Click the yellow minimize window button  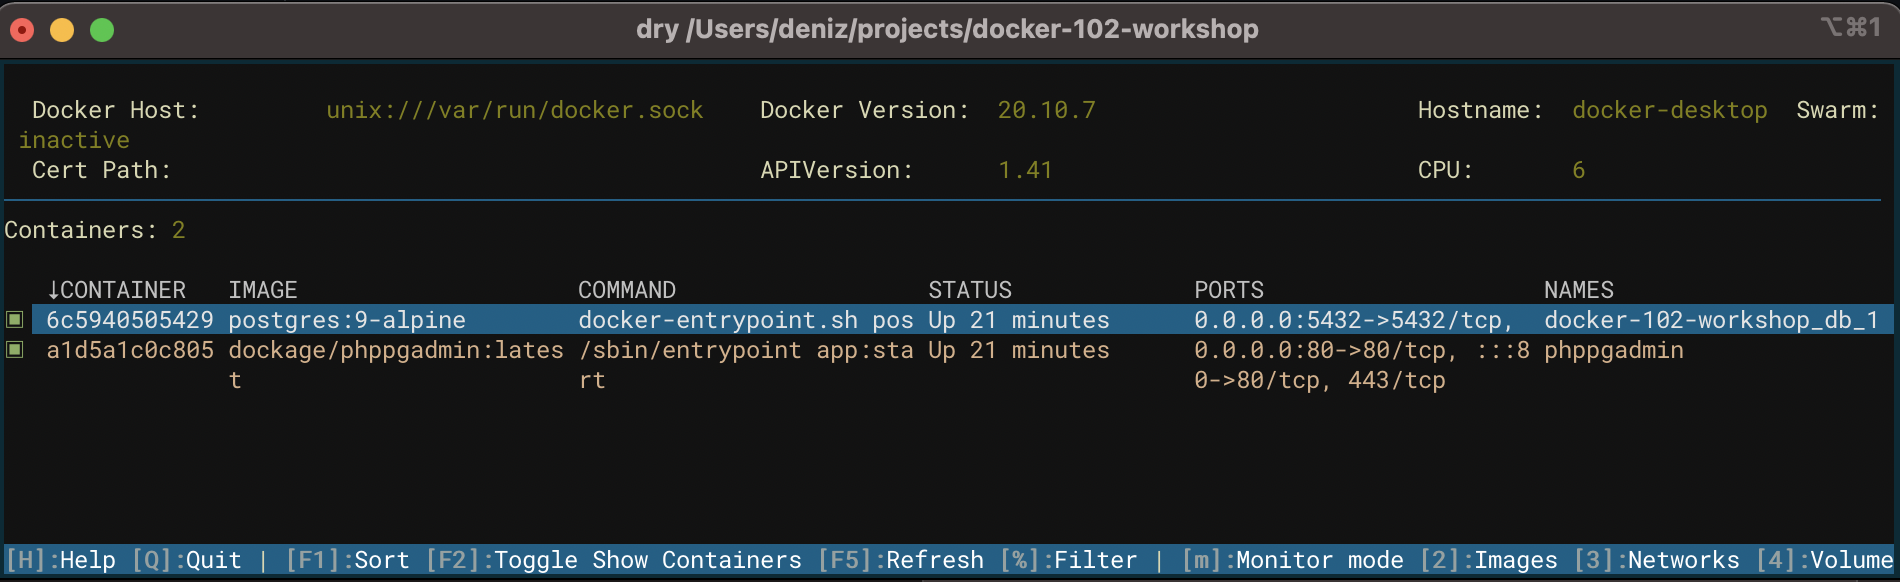pyautogui.click(x=62, y=30)
